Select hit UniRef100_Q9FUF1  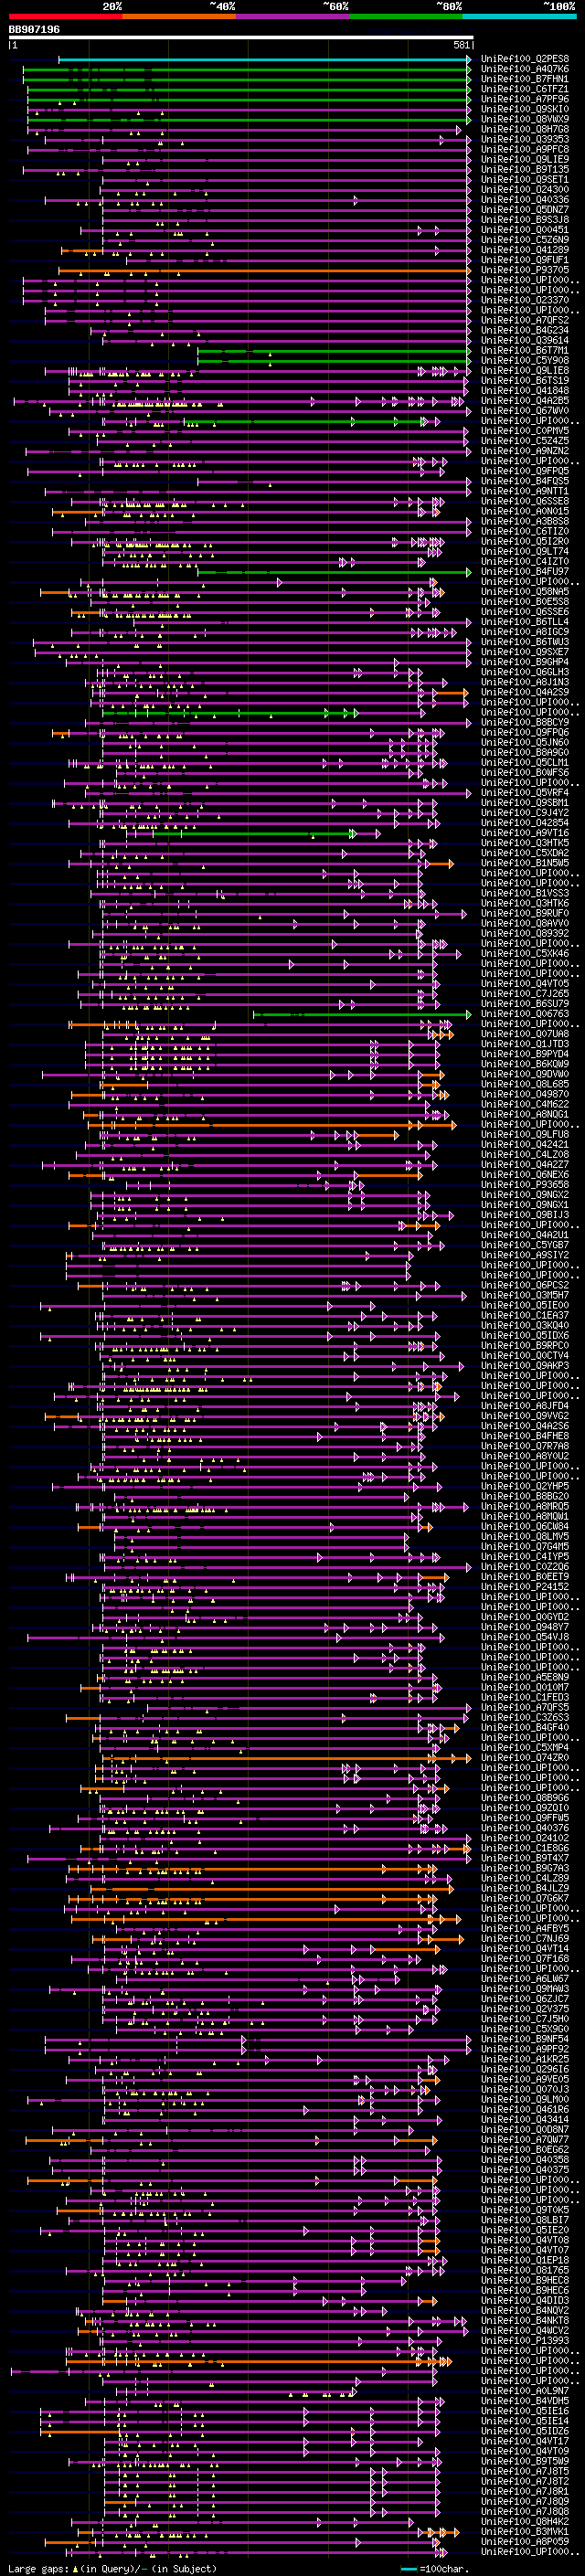tap(524, 260)
